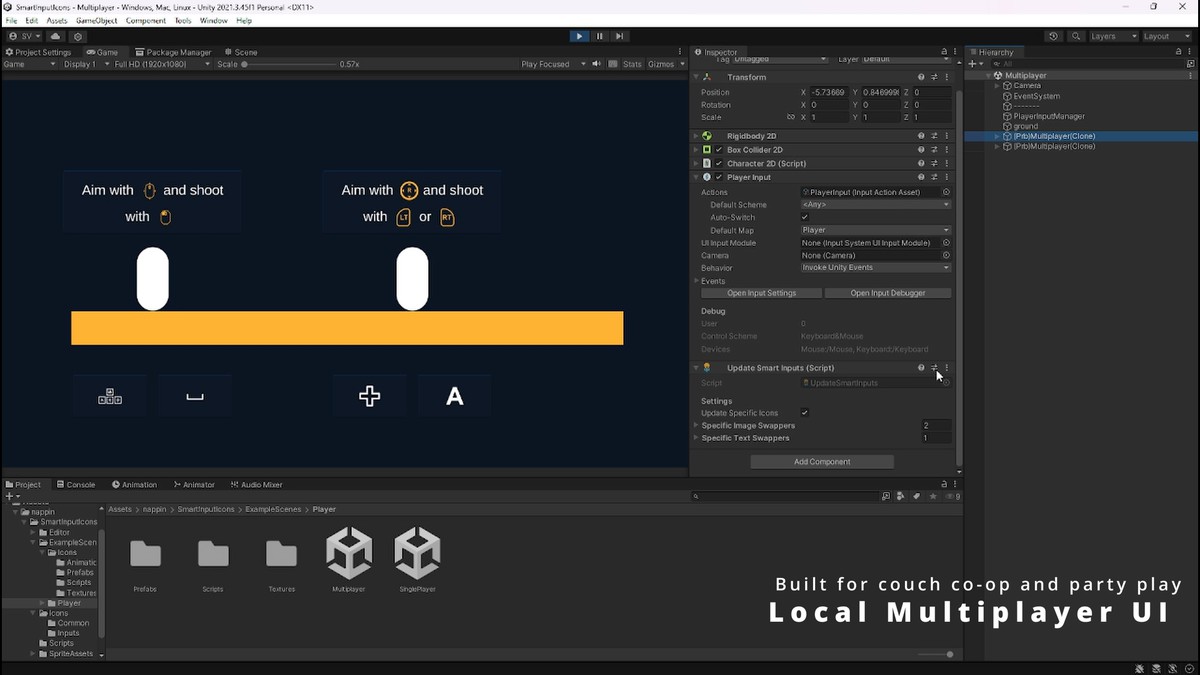Switch to the Console tab

[x=77, y=484]
